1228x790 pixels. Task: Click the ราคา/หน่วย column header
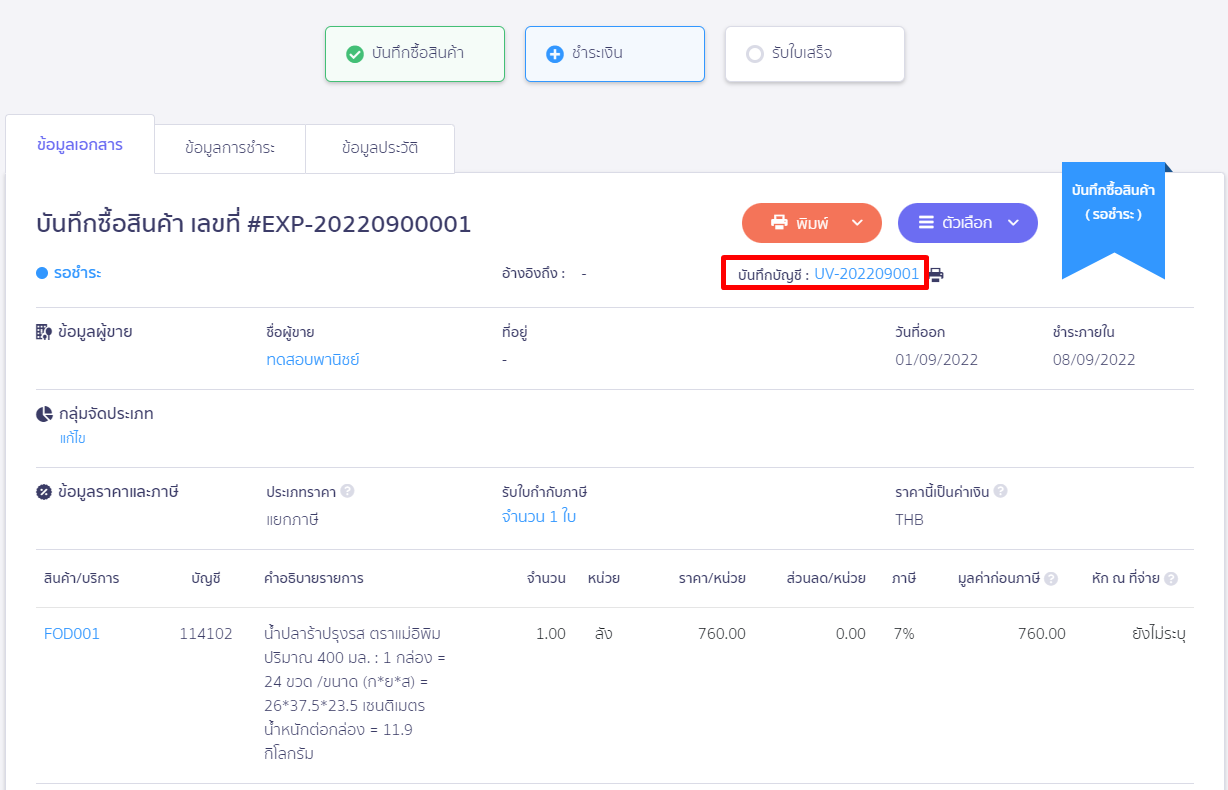pyautogui.click(x=712, y=578)
